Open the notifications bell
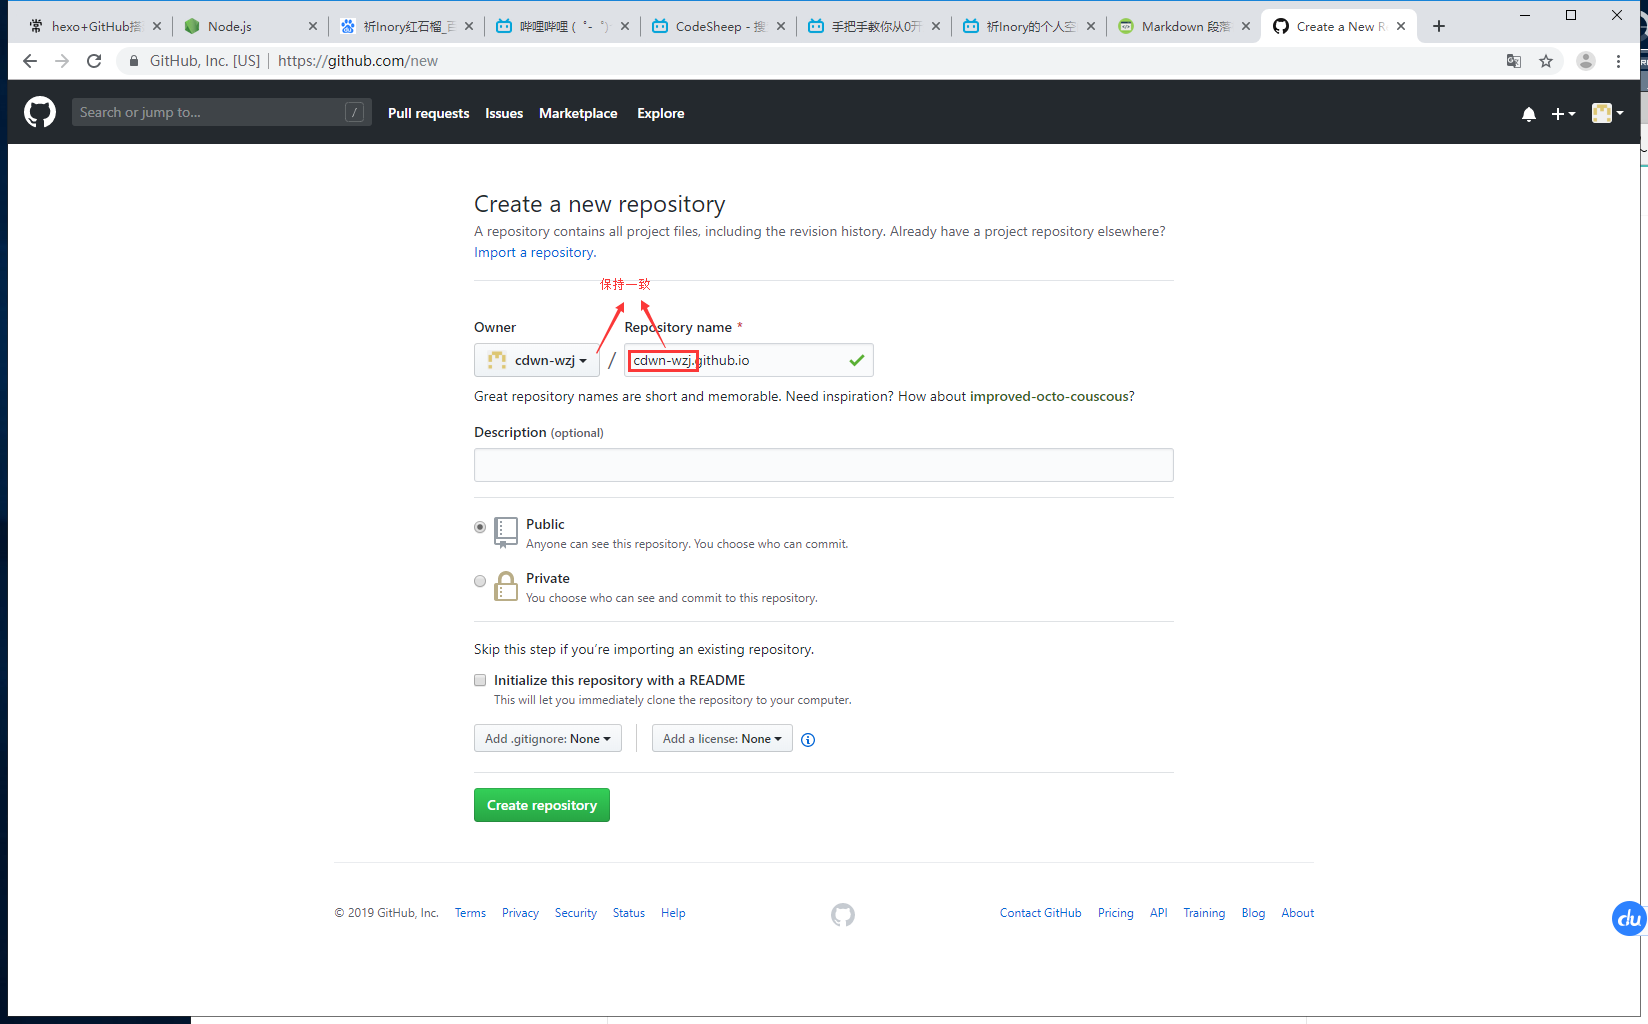Screen dimensions: 1648x1024 pos(1528,113)
